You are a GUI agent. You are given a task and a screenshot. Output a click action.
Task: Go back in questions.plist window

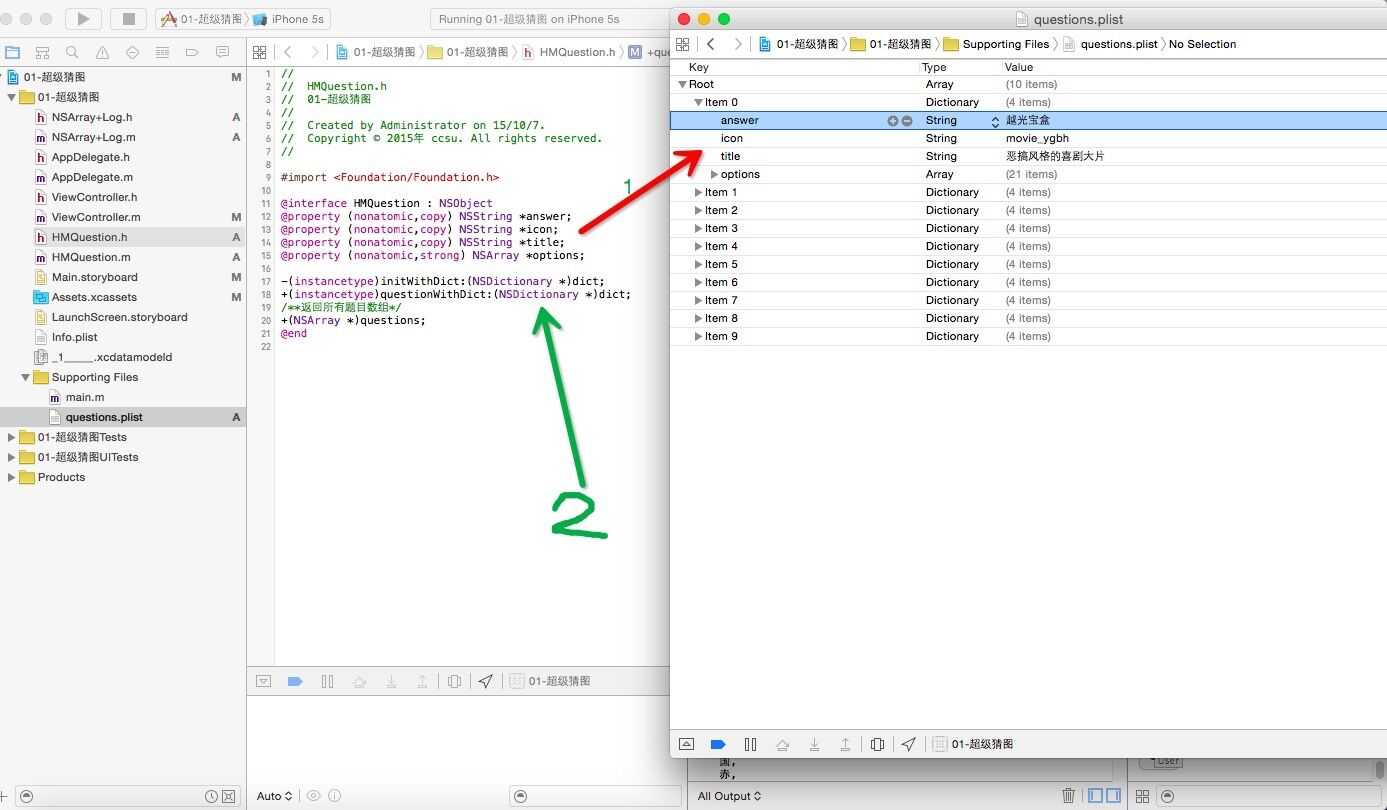coord(711,44)
